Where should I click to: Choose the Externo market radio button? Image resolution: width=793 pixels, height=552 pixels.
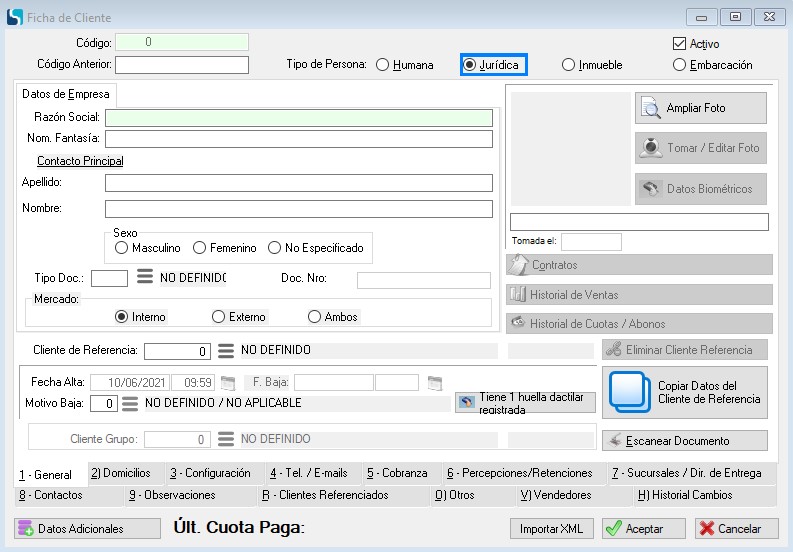219,317
